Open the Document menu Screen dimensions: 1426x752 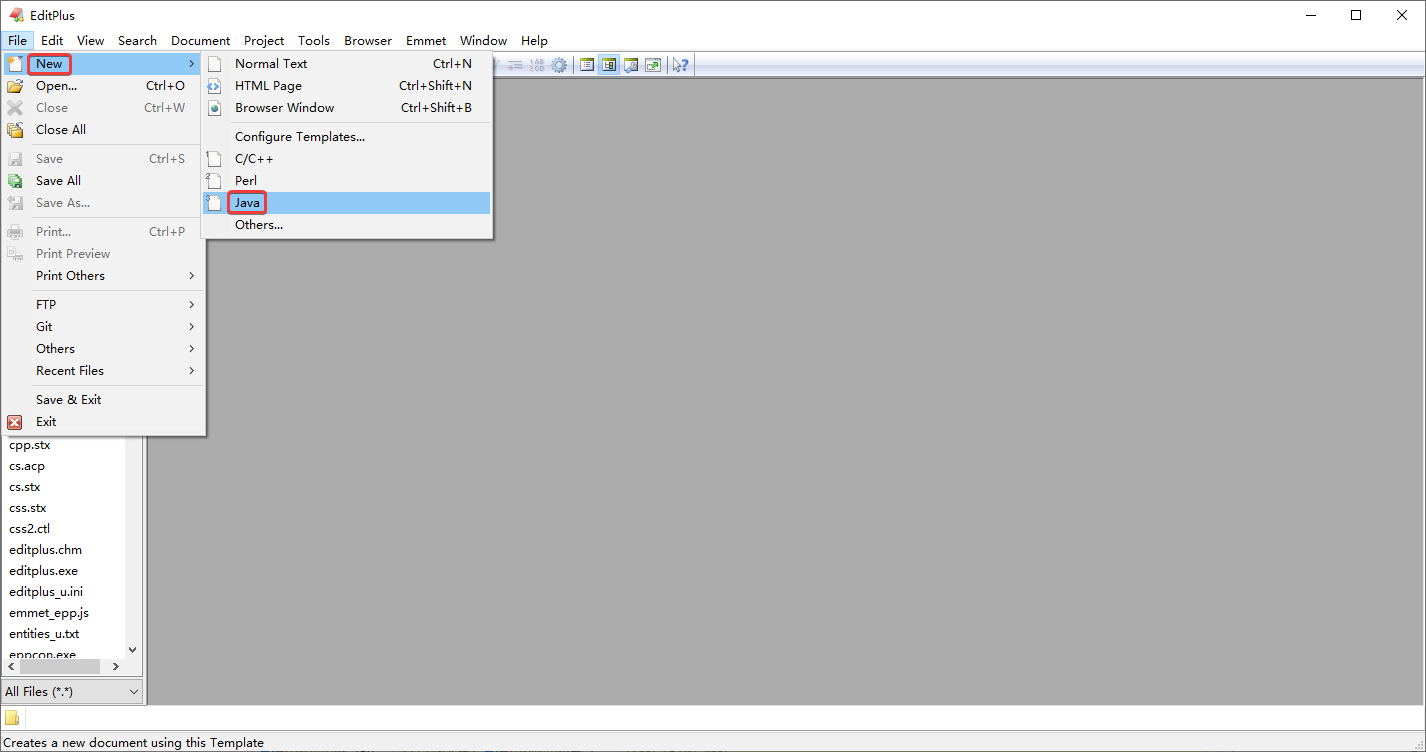[x=200, y=41]
